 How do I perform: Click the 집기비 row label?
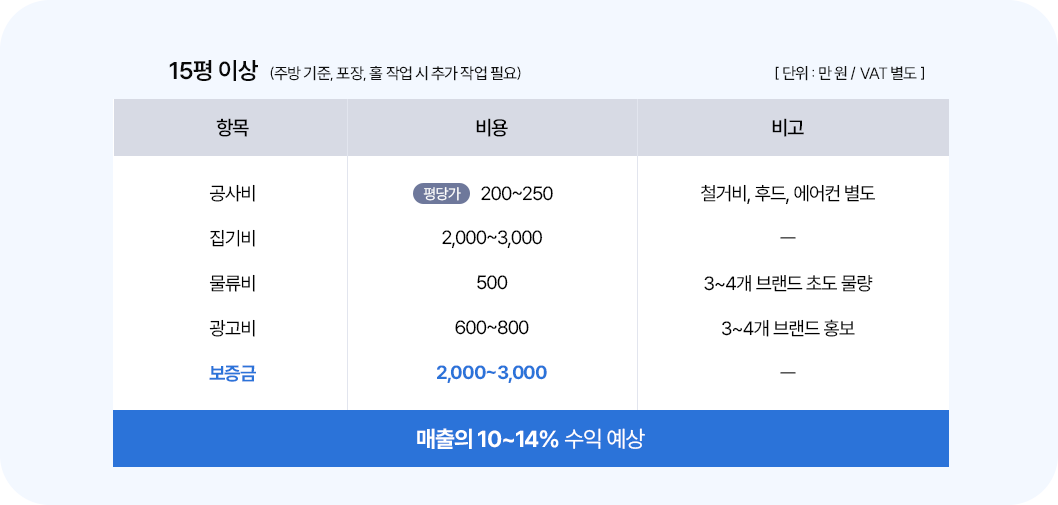(x=232, y=238)
